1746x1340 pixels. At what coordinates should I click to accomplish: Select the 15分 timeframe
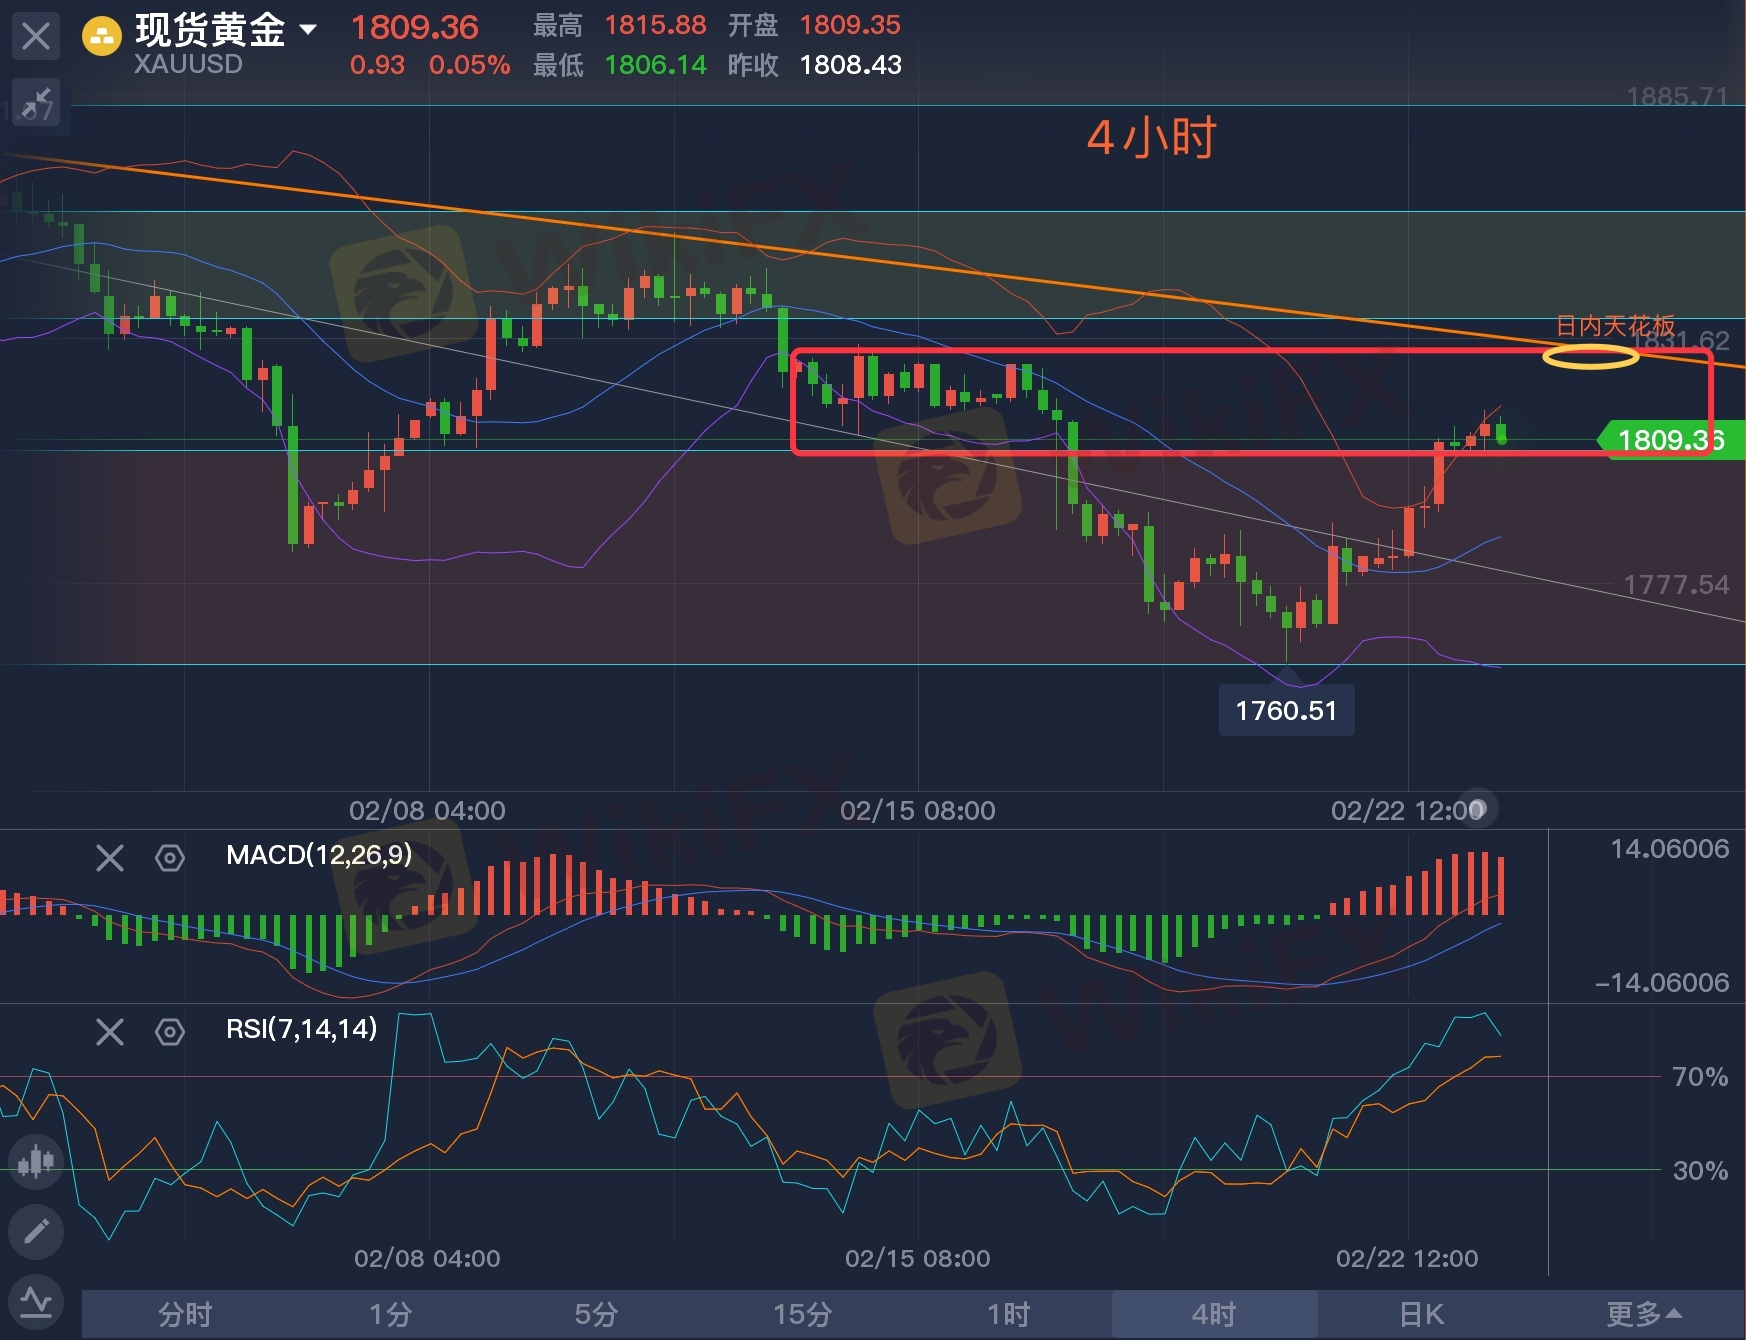click(x=802, y=1314)
